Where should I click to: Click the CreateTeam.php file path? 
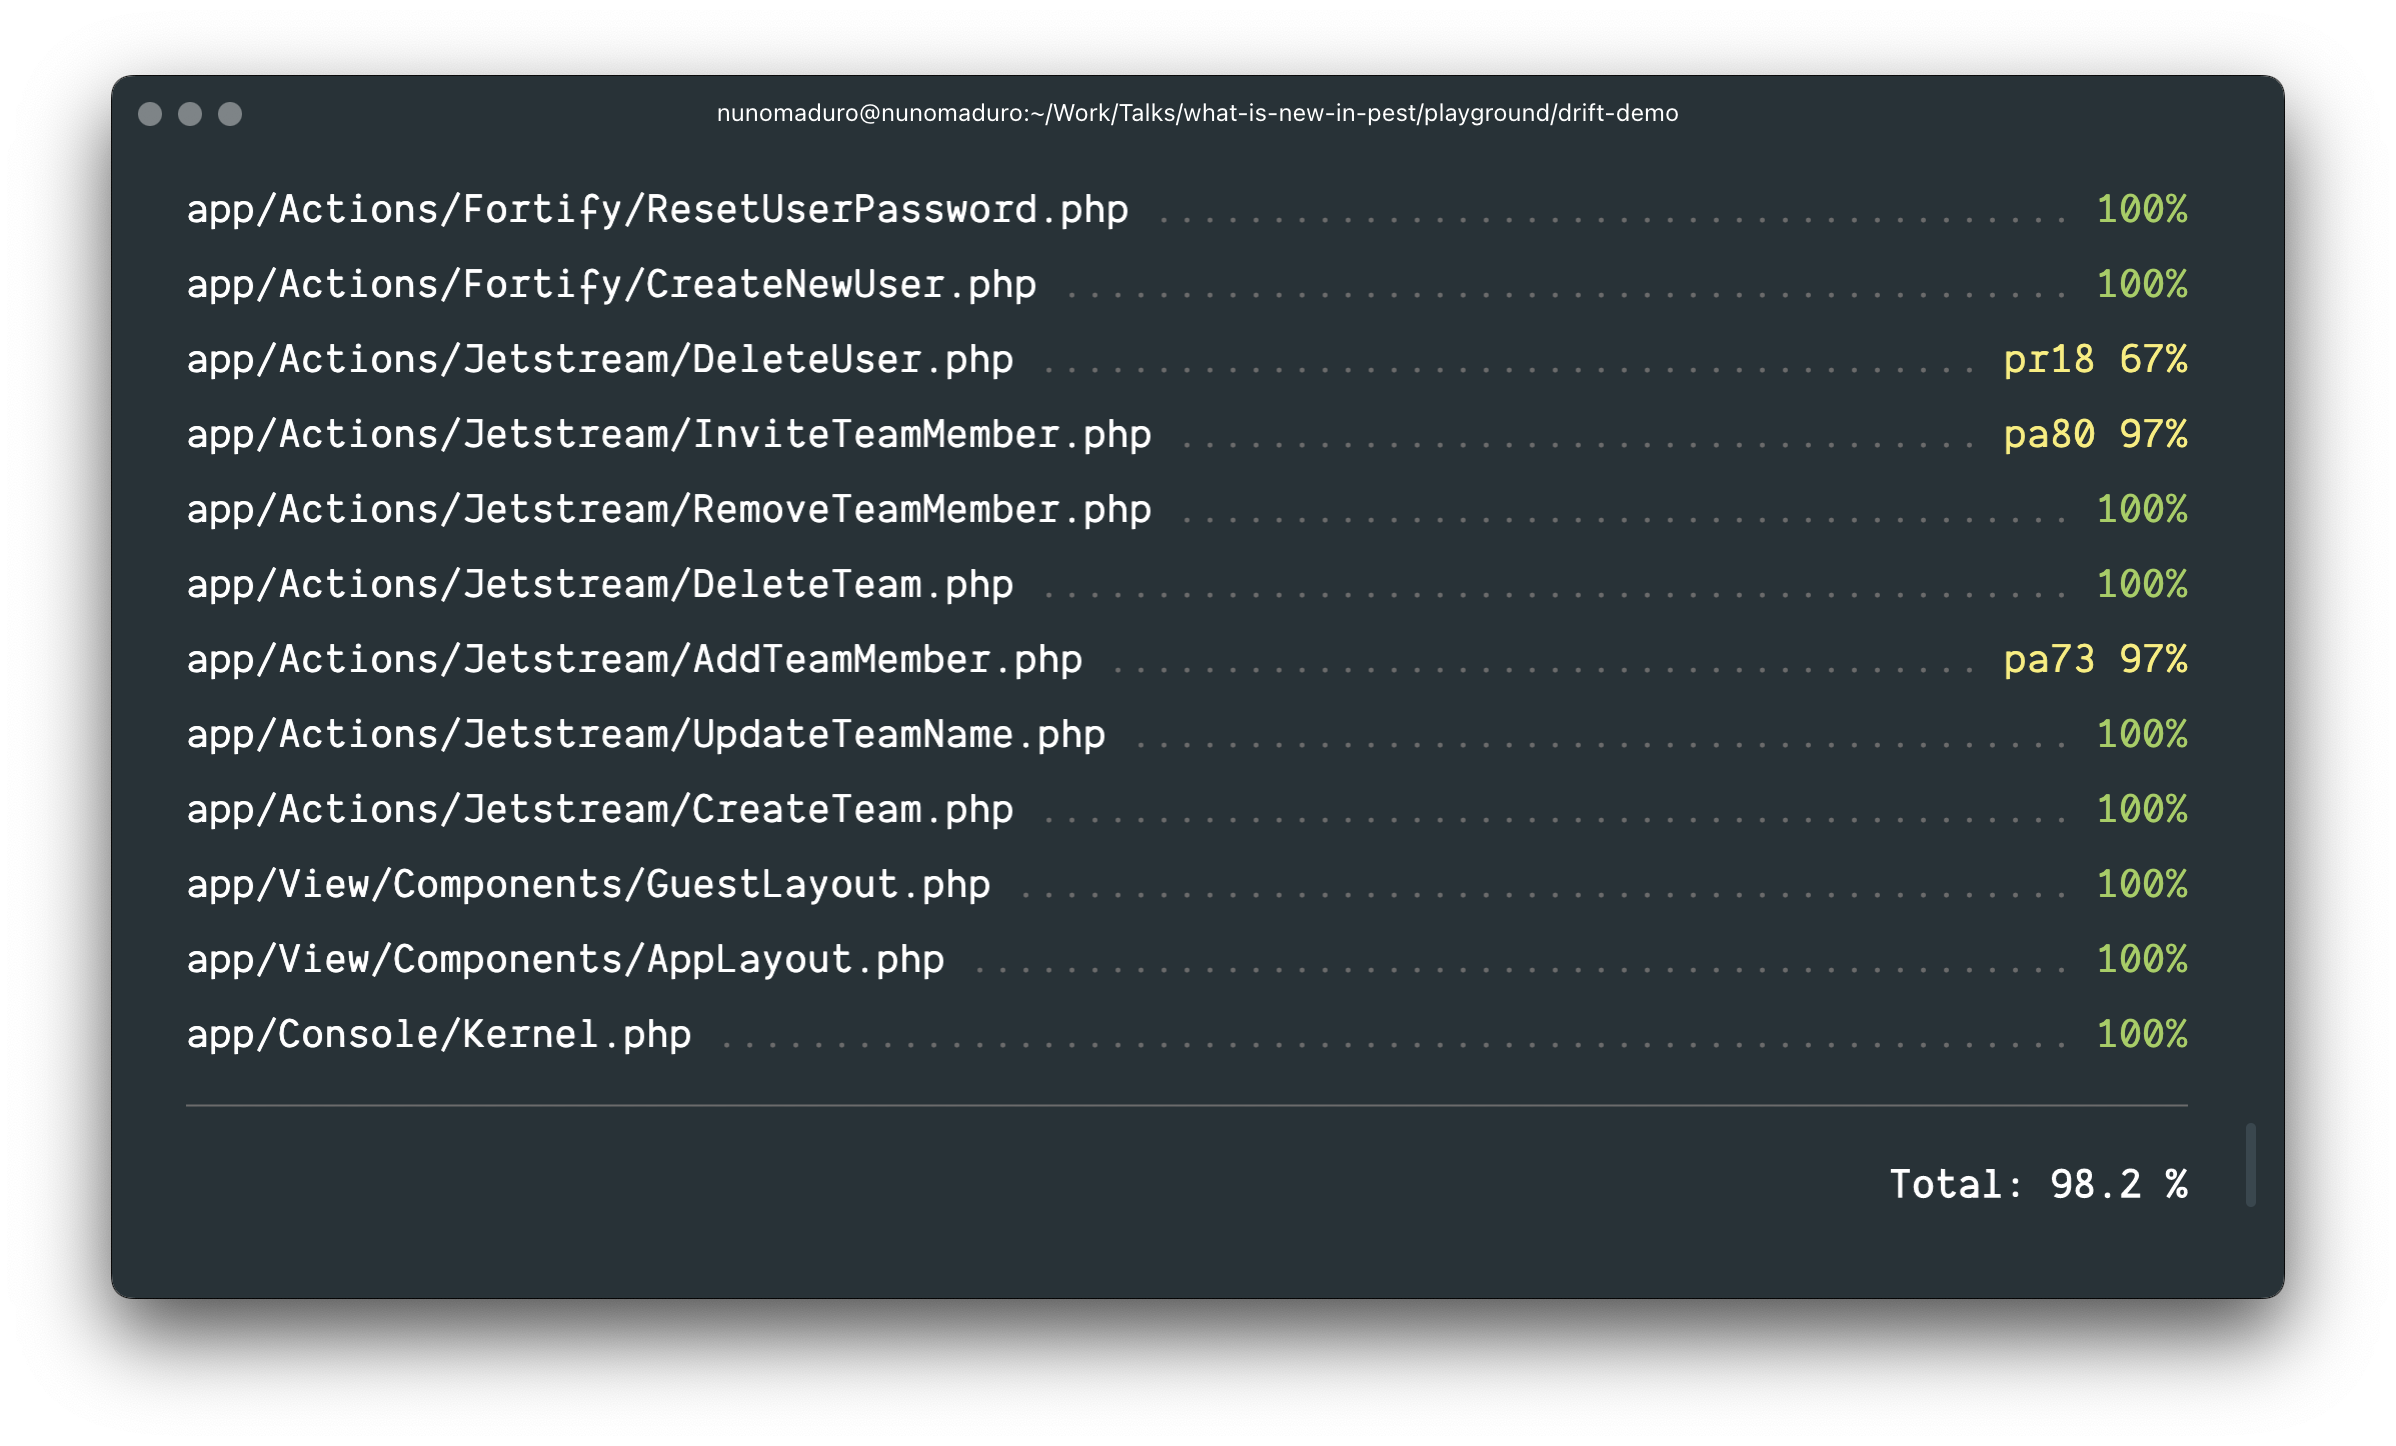[600, 810]
